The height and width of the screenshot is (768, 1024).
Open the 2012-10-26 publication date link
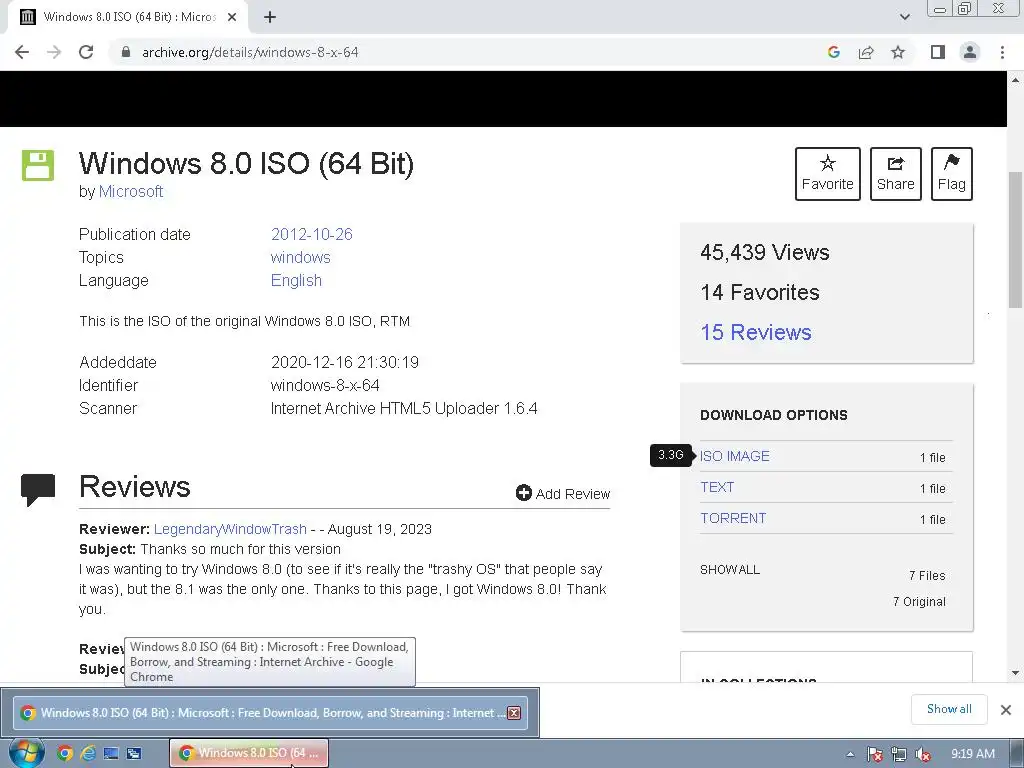(312, 234)
